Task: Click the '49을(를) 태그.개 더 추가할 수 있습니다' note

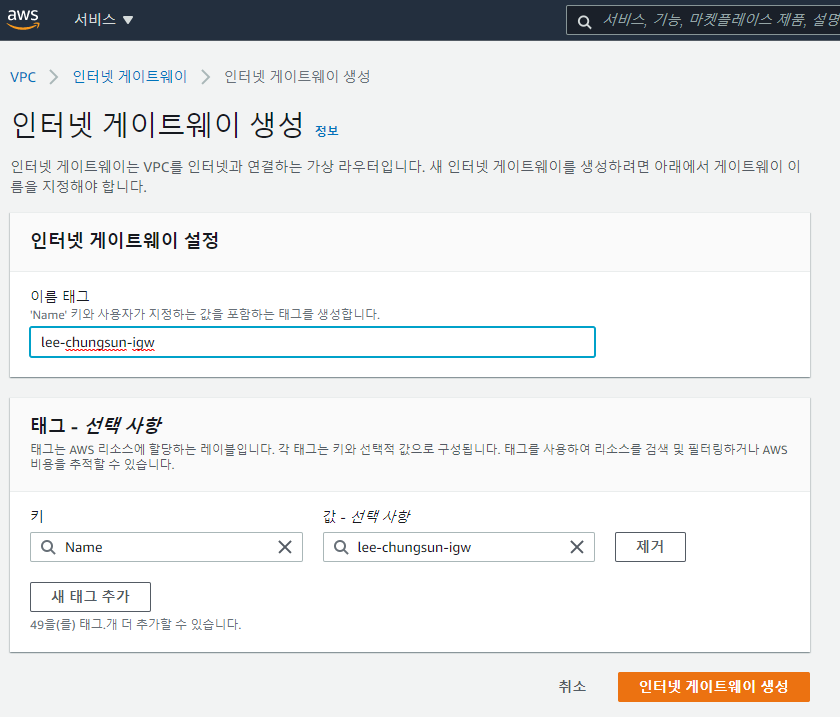Action: tap(136, 624)
